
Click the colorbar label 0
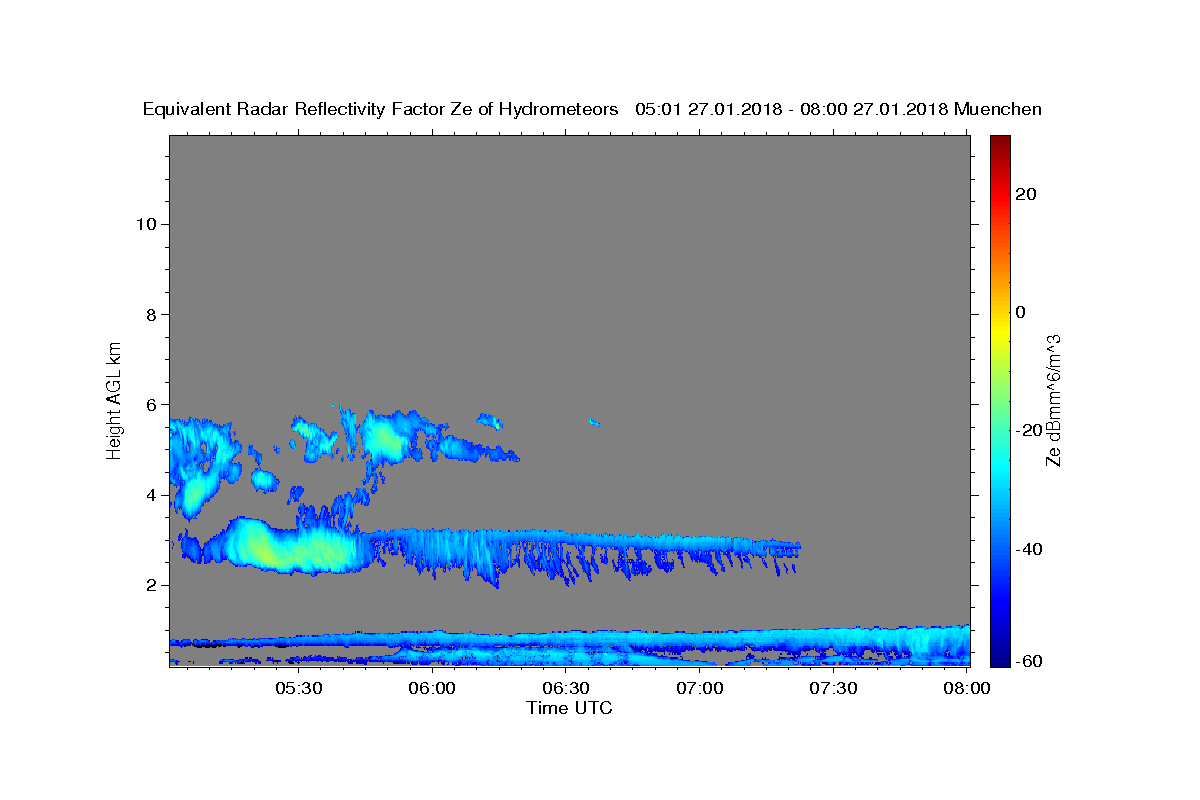coord(1021,312)
